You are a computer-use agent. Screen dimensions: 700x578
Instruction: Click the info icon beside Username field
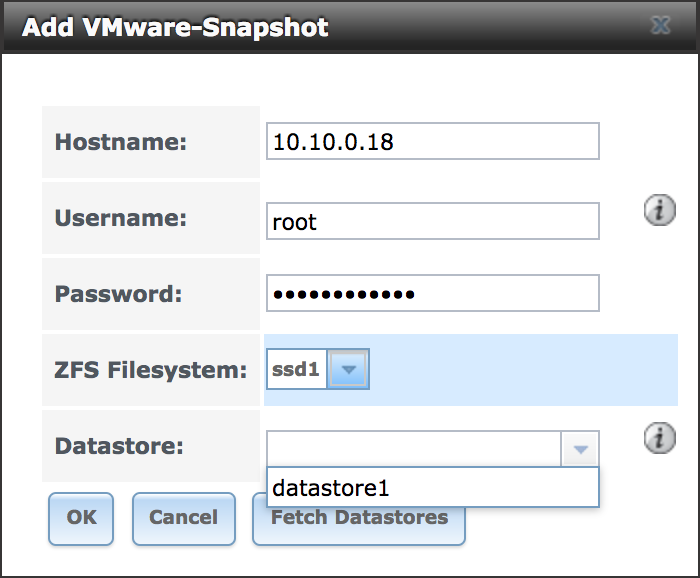click(659, 210)
